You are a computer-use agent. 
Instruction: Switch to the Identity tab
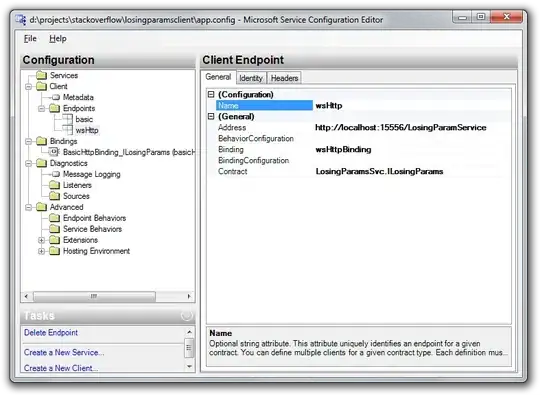[251, 78]
